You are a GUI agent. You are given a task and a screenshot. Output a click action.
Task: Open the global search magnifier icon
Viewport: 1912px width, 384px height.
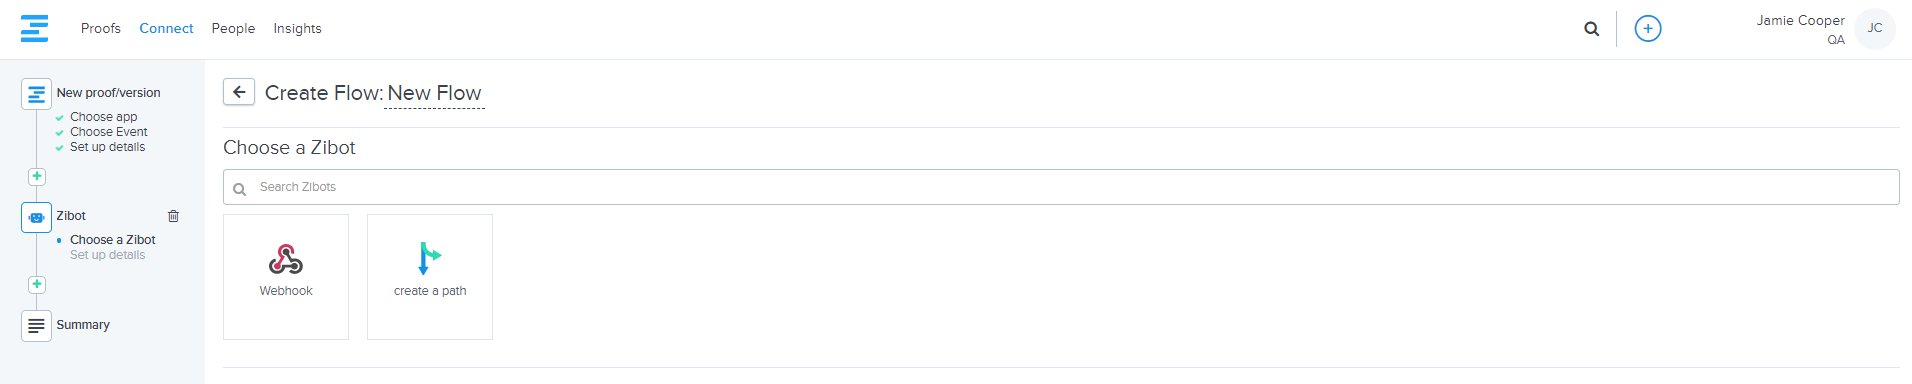point(1591,29)
